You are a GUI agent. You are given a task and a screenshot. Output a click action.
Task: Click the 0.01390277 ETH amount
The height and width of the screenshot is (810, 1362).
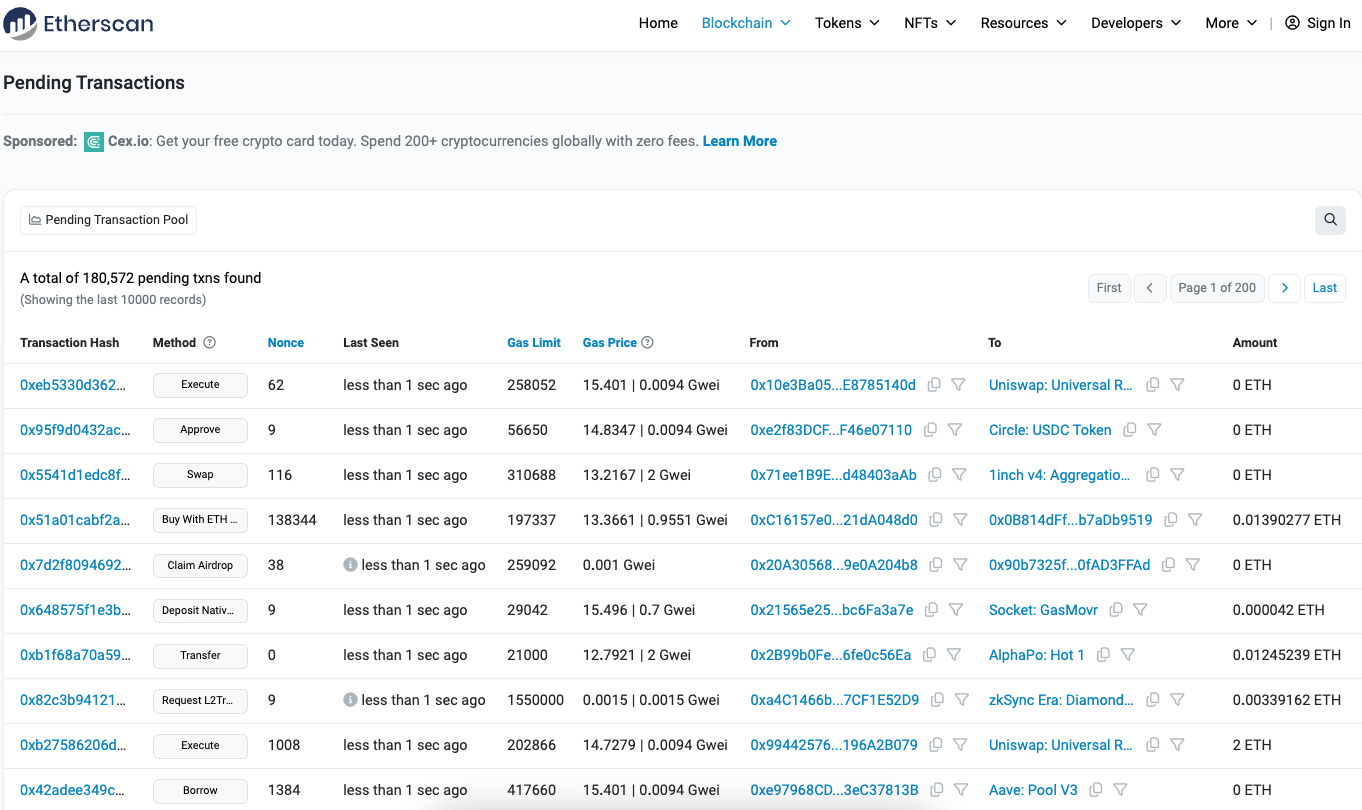[x=1287, y=520]
